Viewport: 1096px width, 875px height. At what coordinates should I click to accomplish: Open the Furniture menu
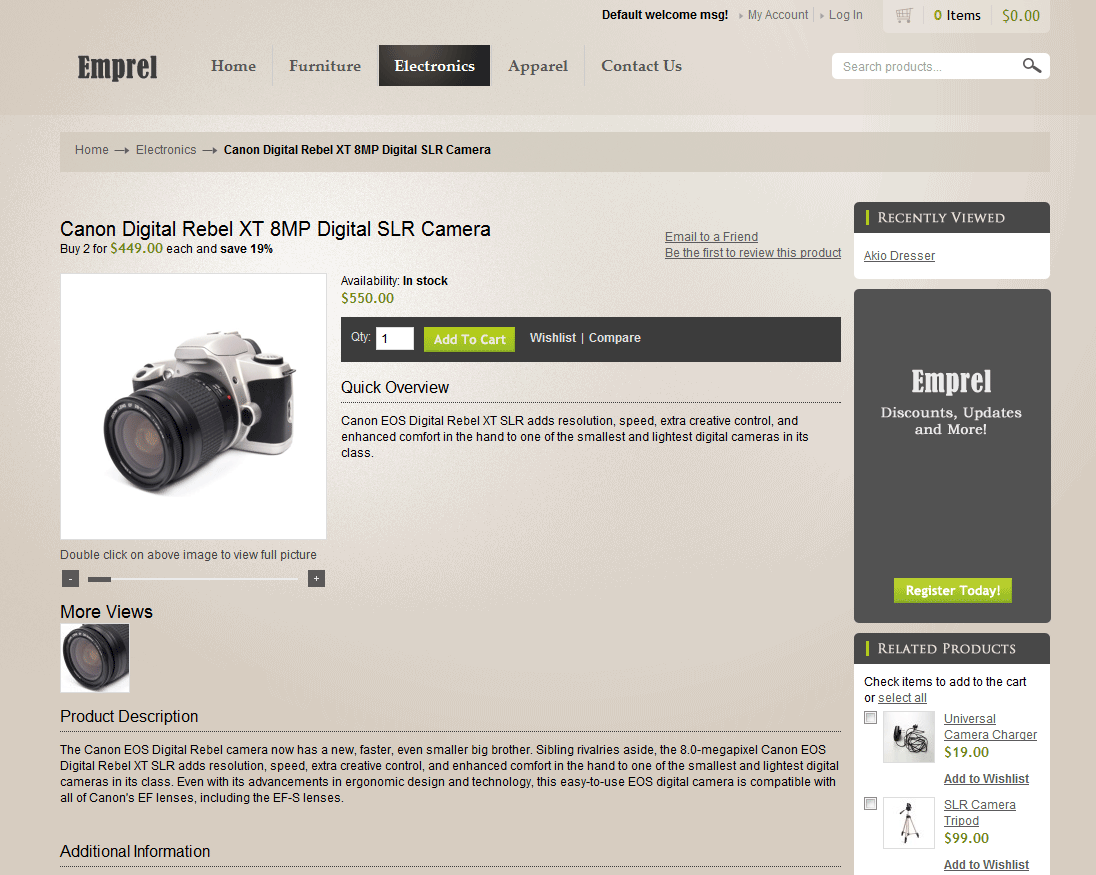[x=325, y=66]
